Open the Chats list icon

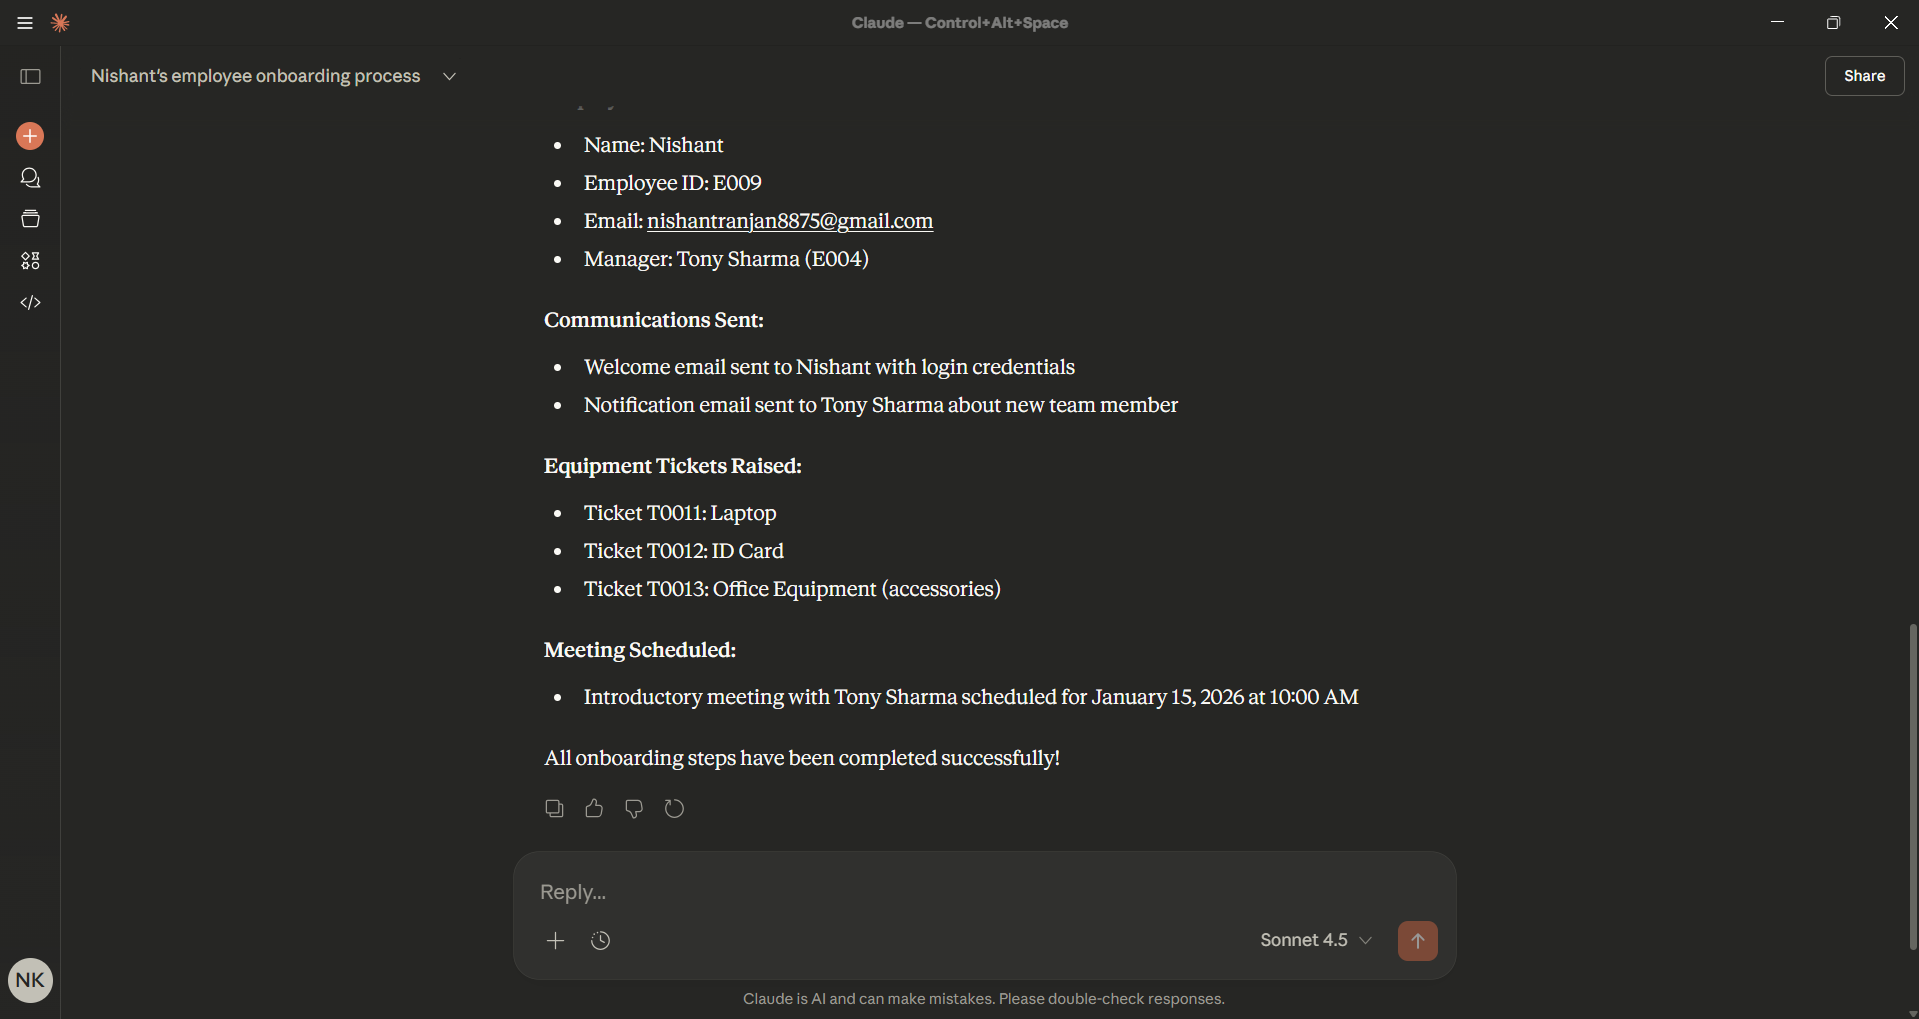click(30, 178)
